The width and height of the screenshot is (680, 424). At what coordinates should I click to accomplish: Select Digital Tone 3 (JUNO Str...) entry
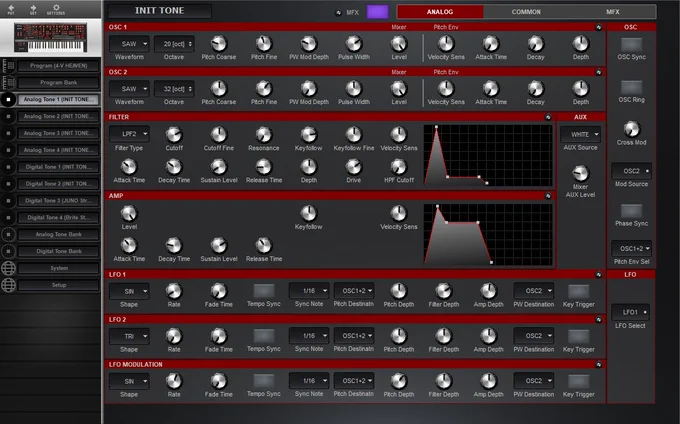[59, 201]
